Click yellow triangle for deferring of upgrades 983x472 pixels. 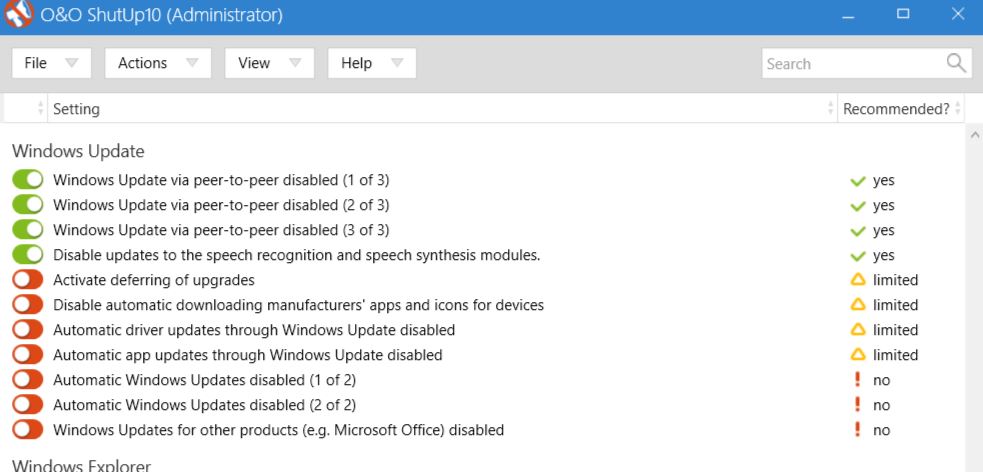pyautogui.click(x=858, y=280)
